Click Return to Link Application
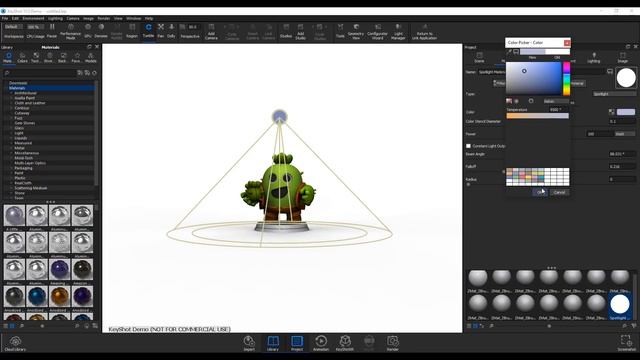This screenshot has width=640, height=360. click(424, 31)
